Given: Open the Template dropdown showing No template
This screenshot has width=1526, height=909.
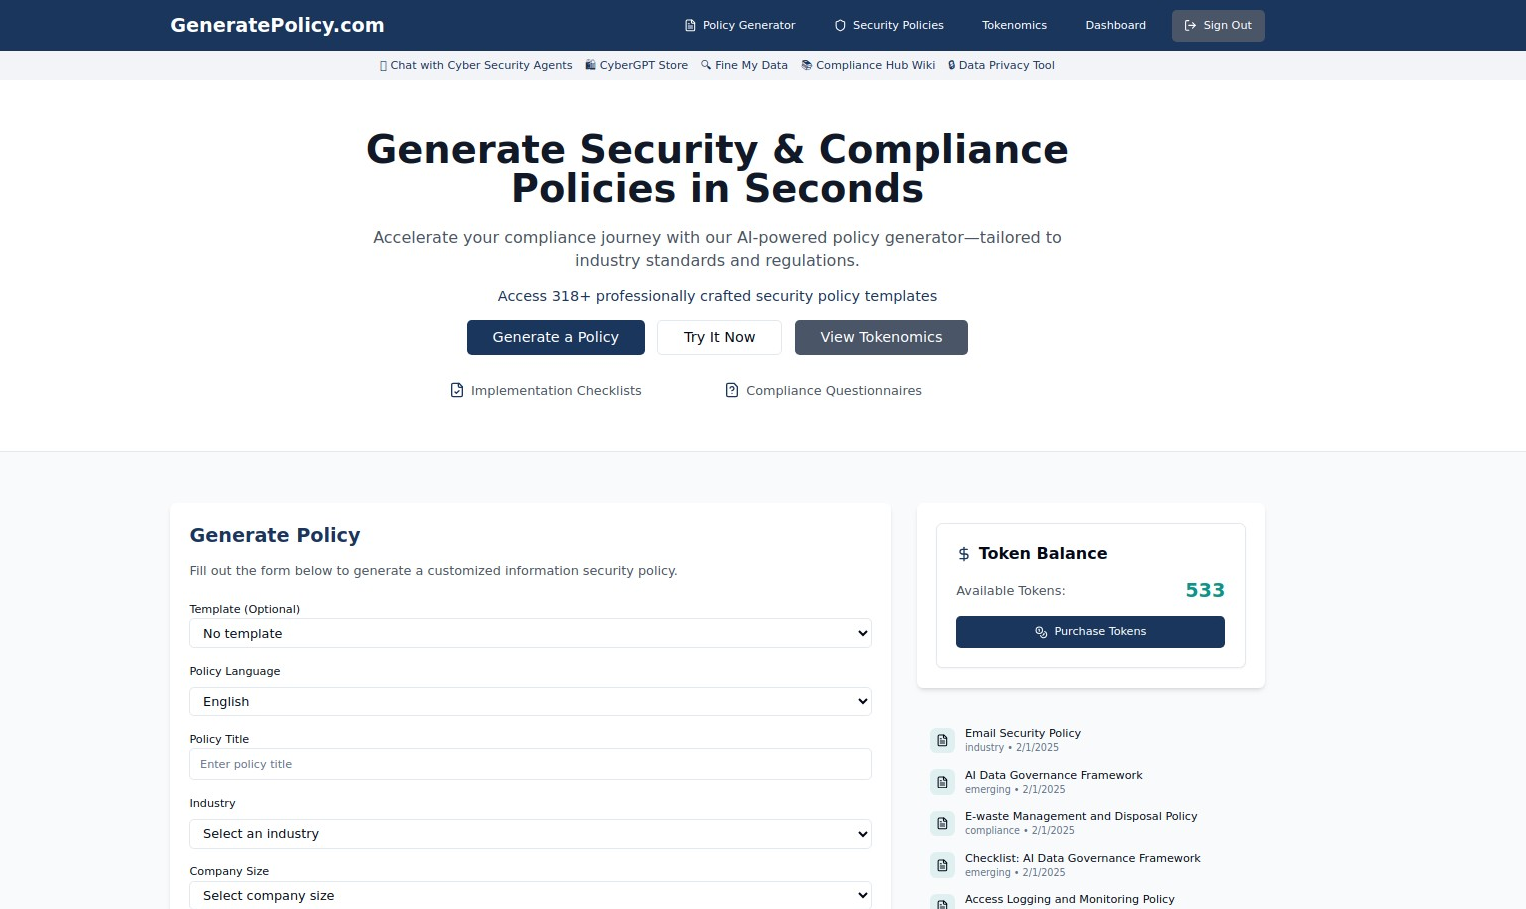Looking at the screenshot, I should click(x=530, y=633).
